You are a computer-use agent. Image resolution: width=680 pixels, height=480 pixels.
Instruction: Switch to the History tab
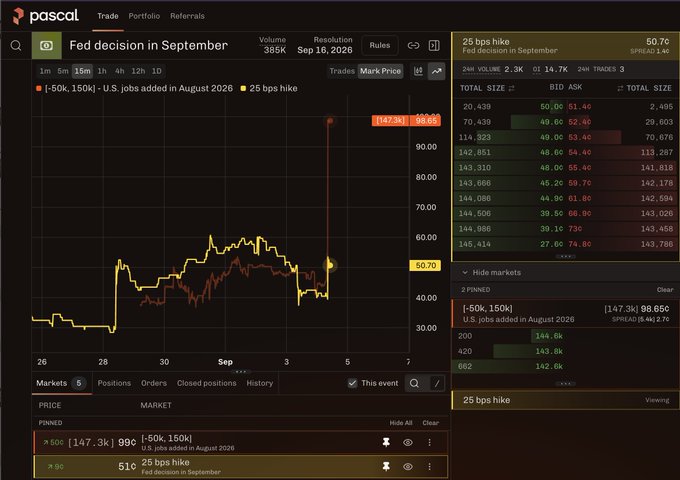point(259,383)
